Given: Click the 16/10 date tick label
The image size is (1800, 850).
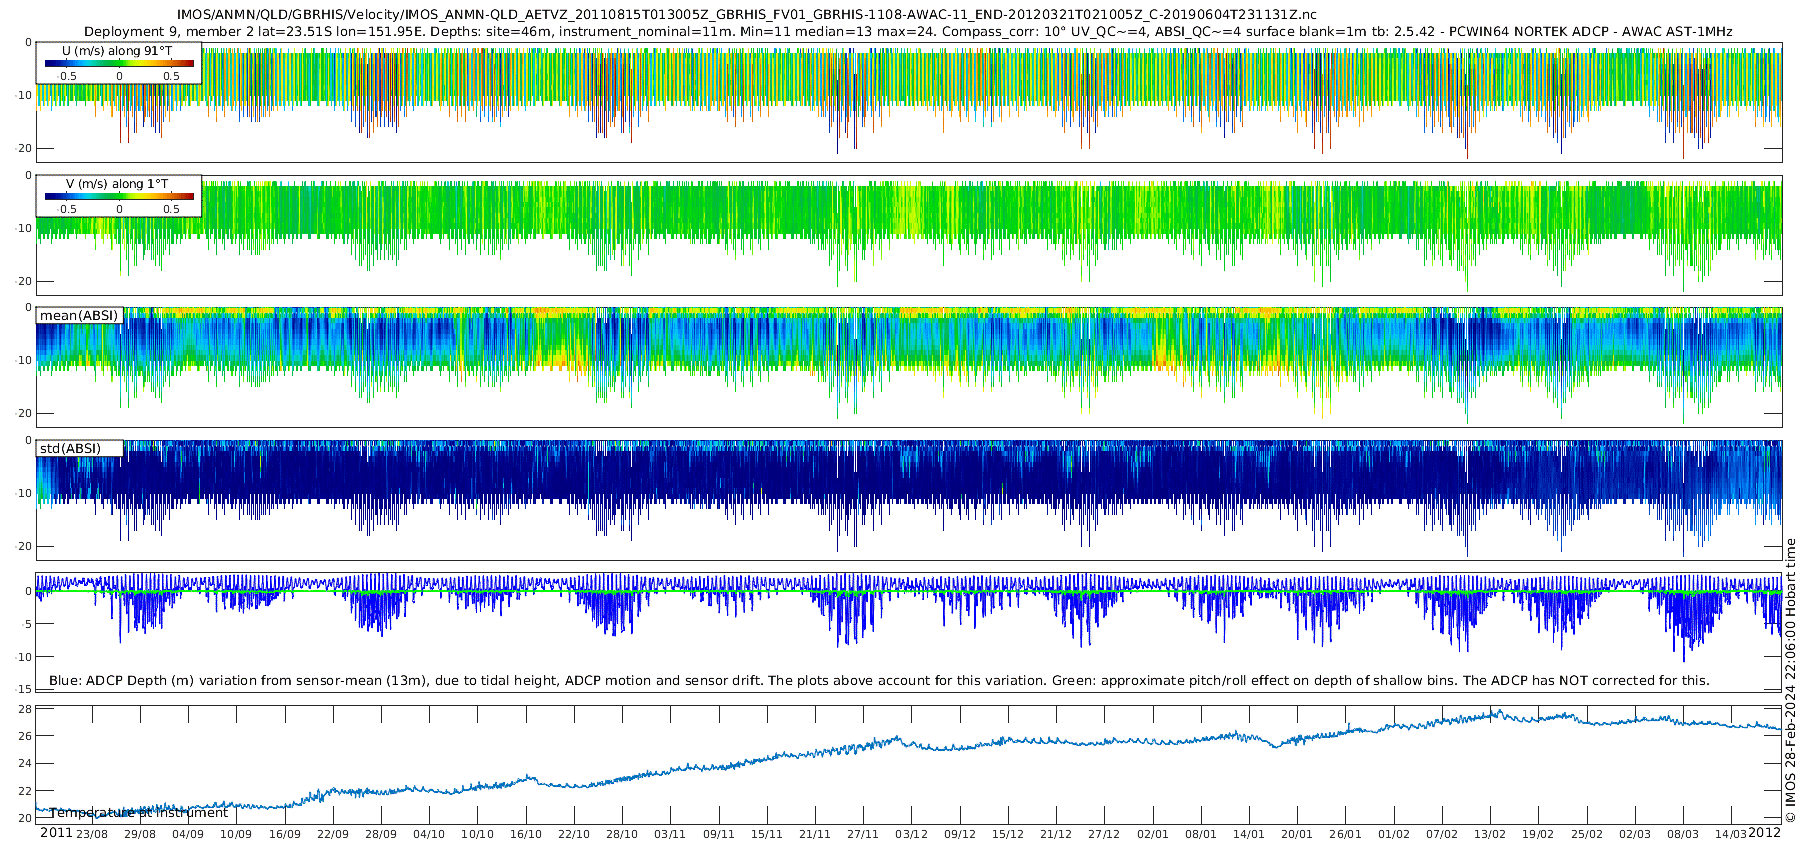Looking at the screenshot, I should coord(526,834).
